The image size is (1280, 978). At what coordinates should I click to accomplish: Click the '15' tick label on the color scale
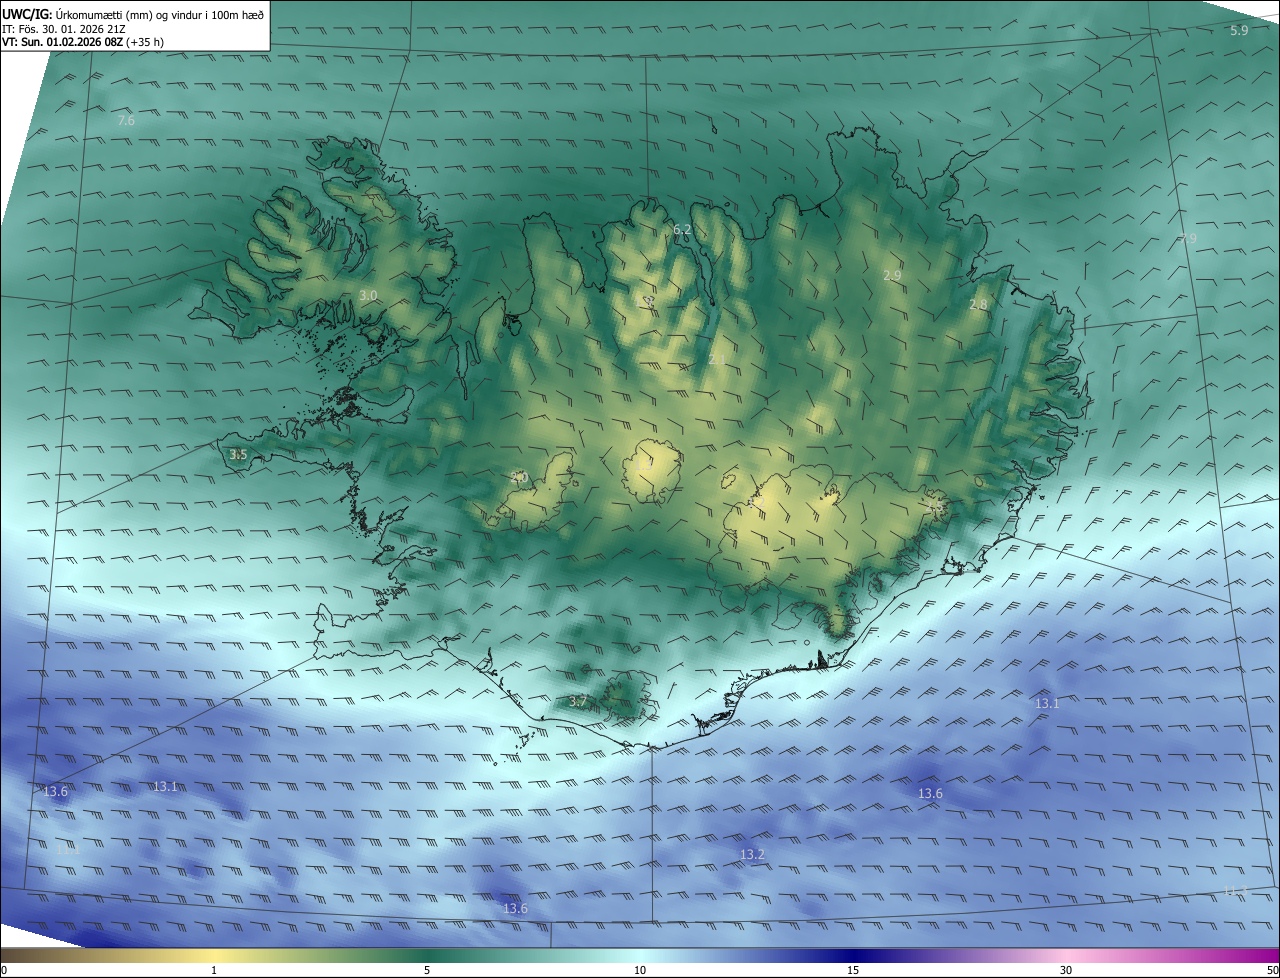coord(853,970)
